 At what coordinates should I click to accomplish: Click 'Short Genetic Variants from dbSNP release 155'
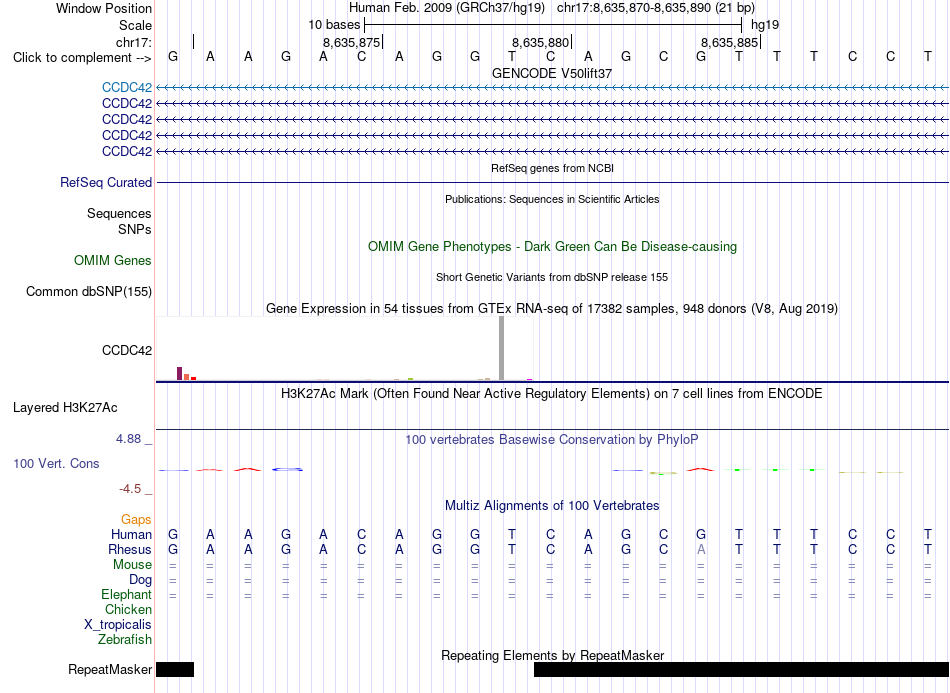552,277
